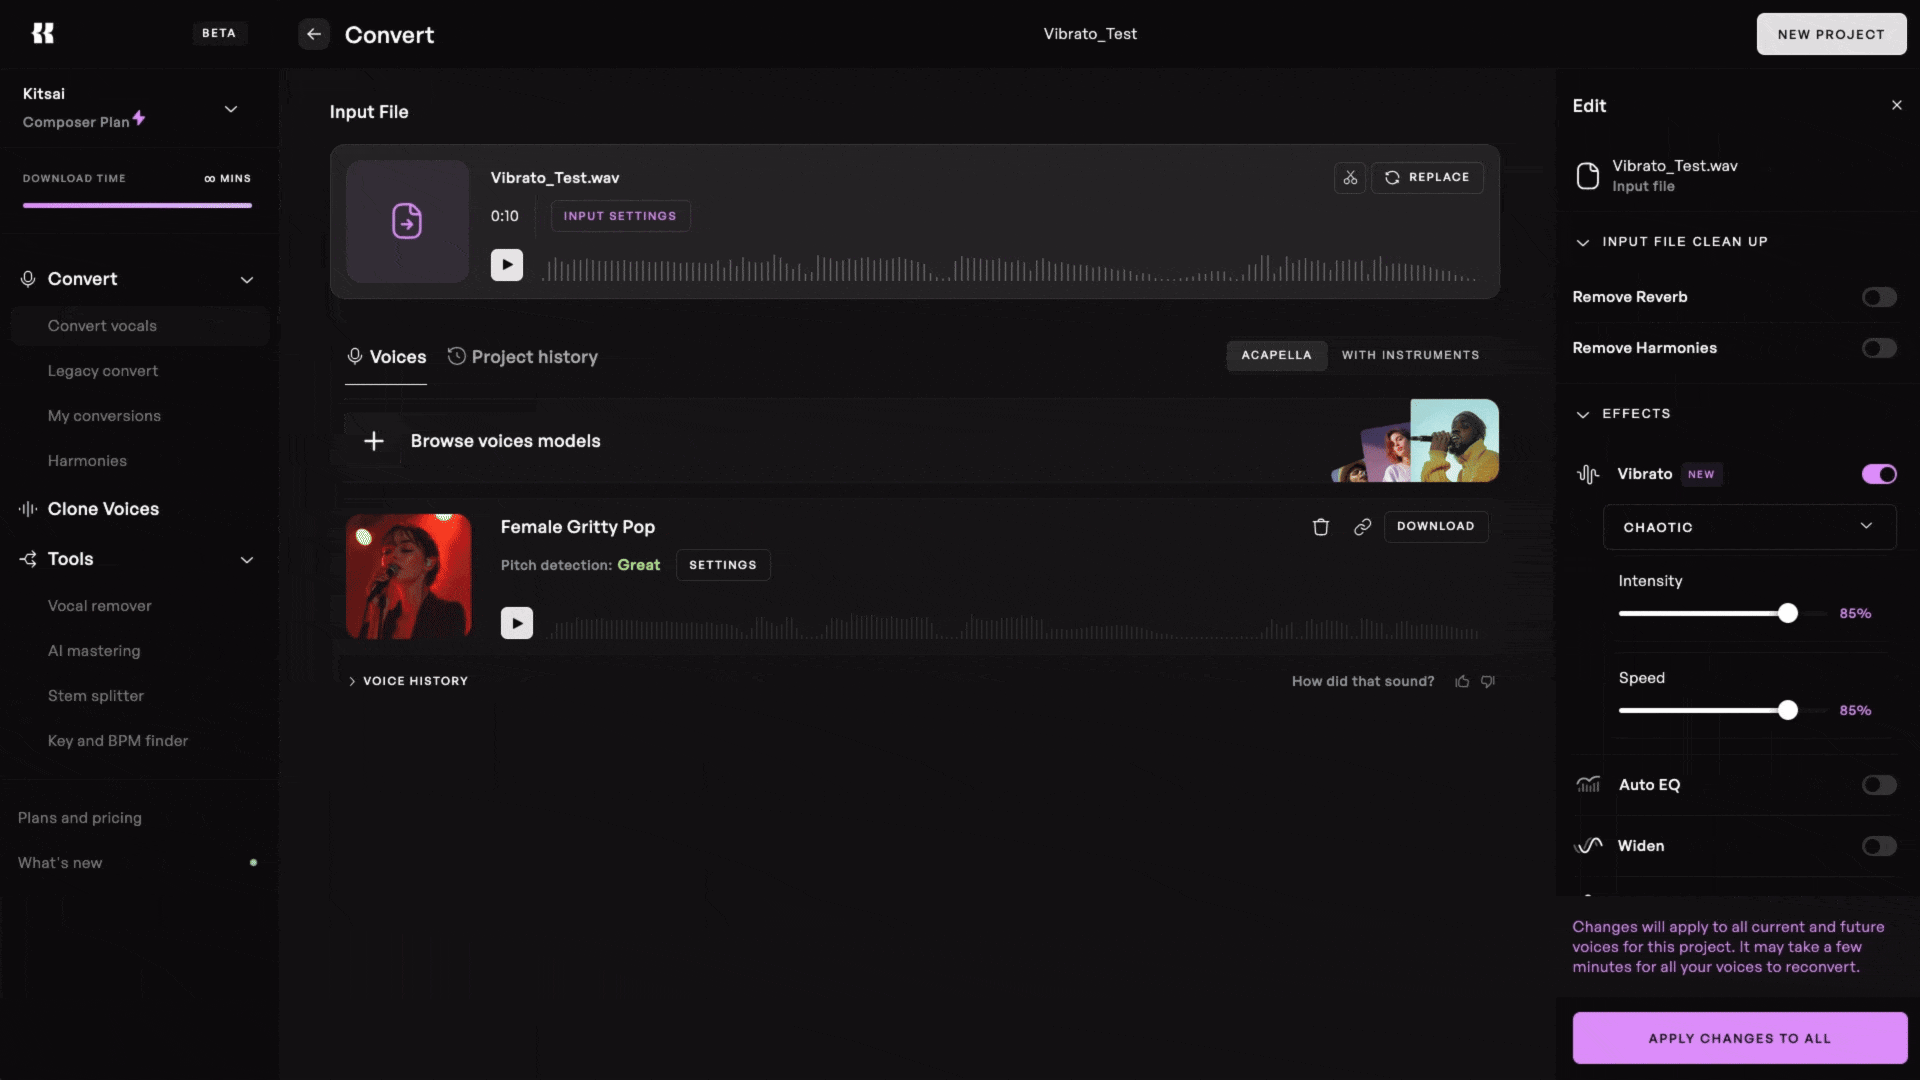Give thumbs up feedback

(x=1462, y=682)
